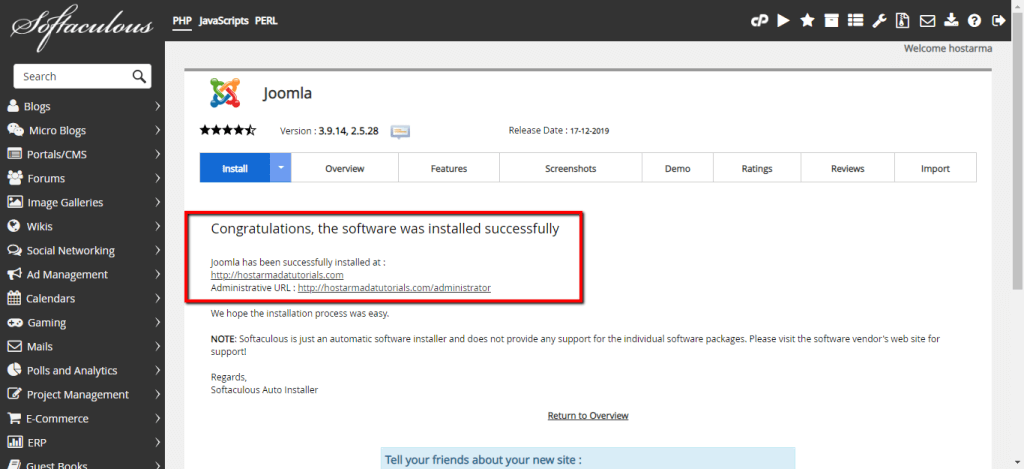The height and width of the screenshot is (469, 1024).
Task: Click the 'Welcome hostarma' text
Action: (948, 48)
